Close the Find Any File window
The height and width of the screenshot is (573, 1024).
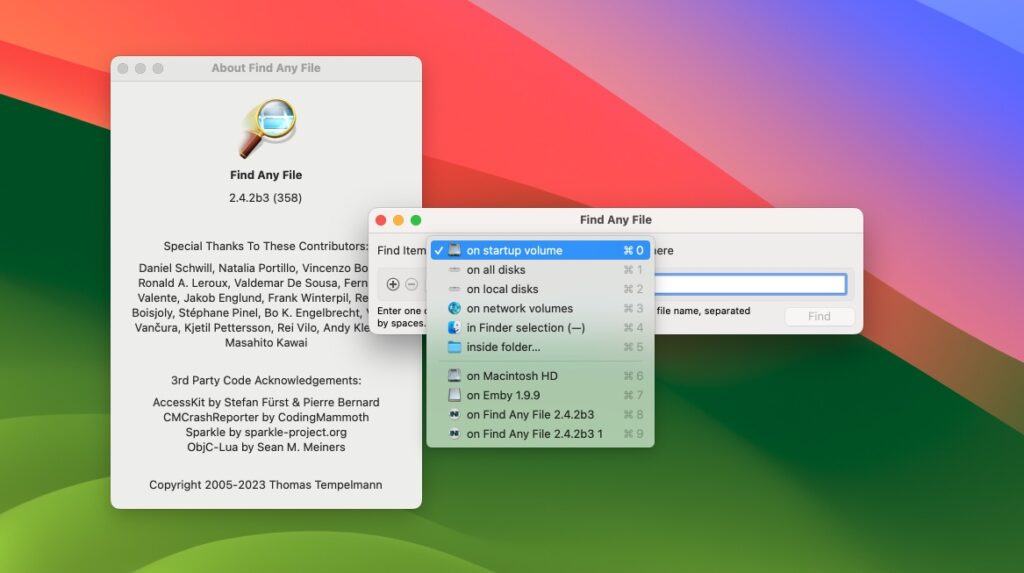[x=381, y=220]
